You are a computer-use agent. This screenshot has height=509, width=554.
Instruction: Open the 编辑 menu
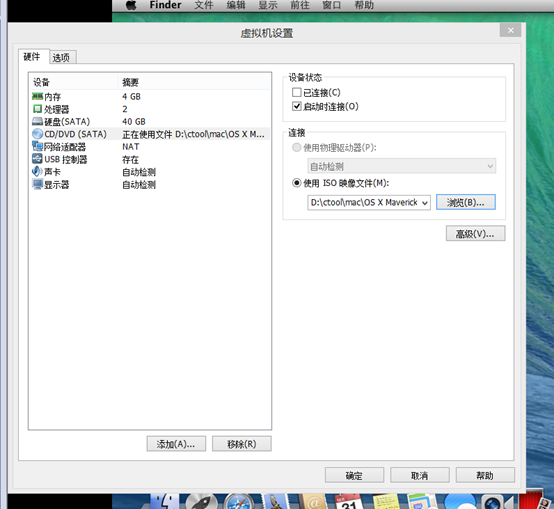click(236, 5)
